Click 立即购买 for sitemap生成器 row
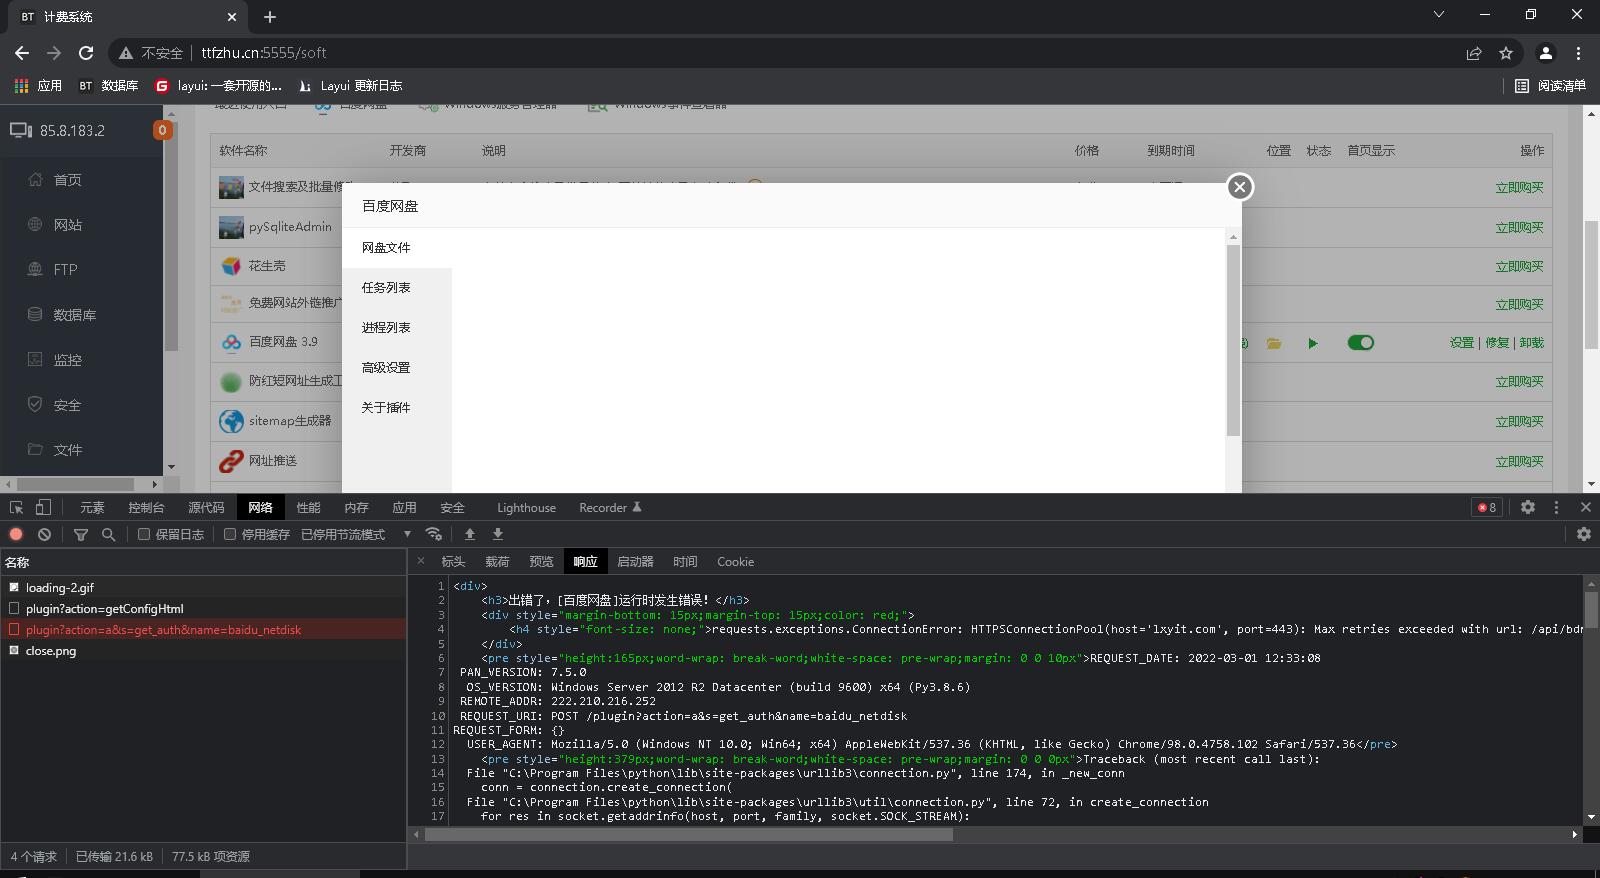This screenshot has width=1600, height=878. [x=1519, y=422]
